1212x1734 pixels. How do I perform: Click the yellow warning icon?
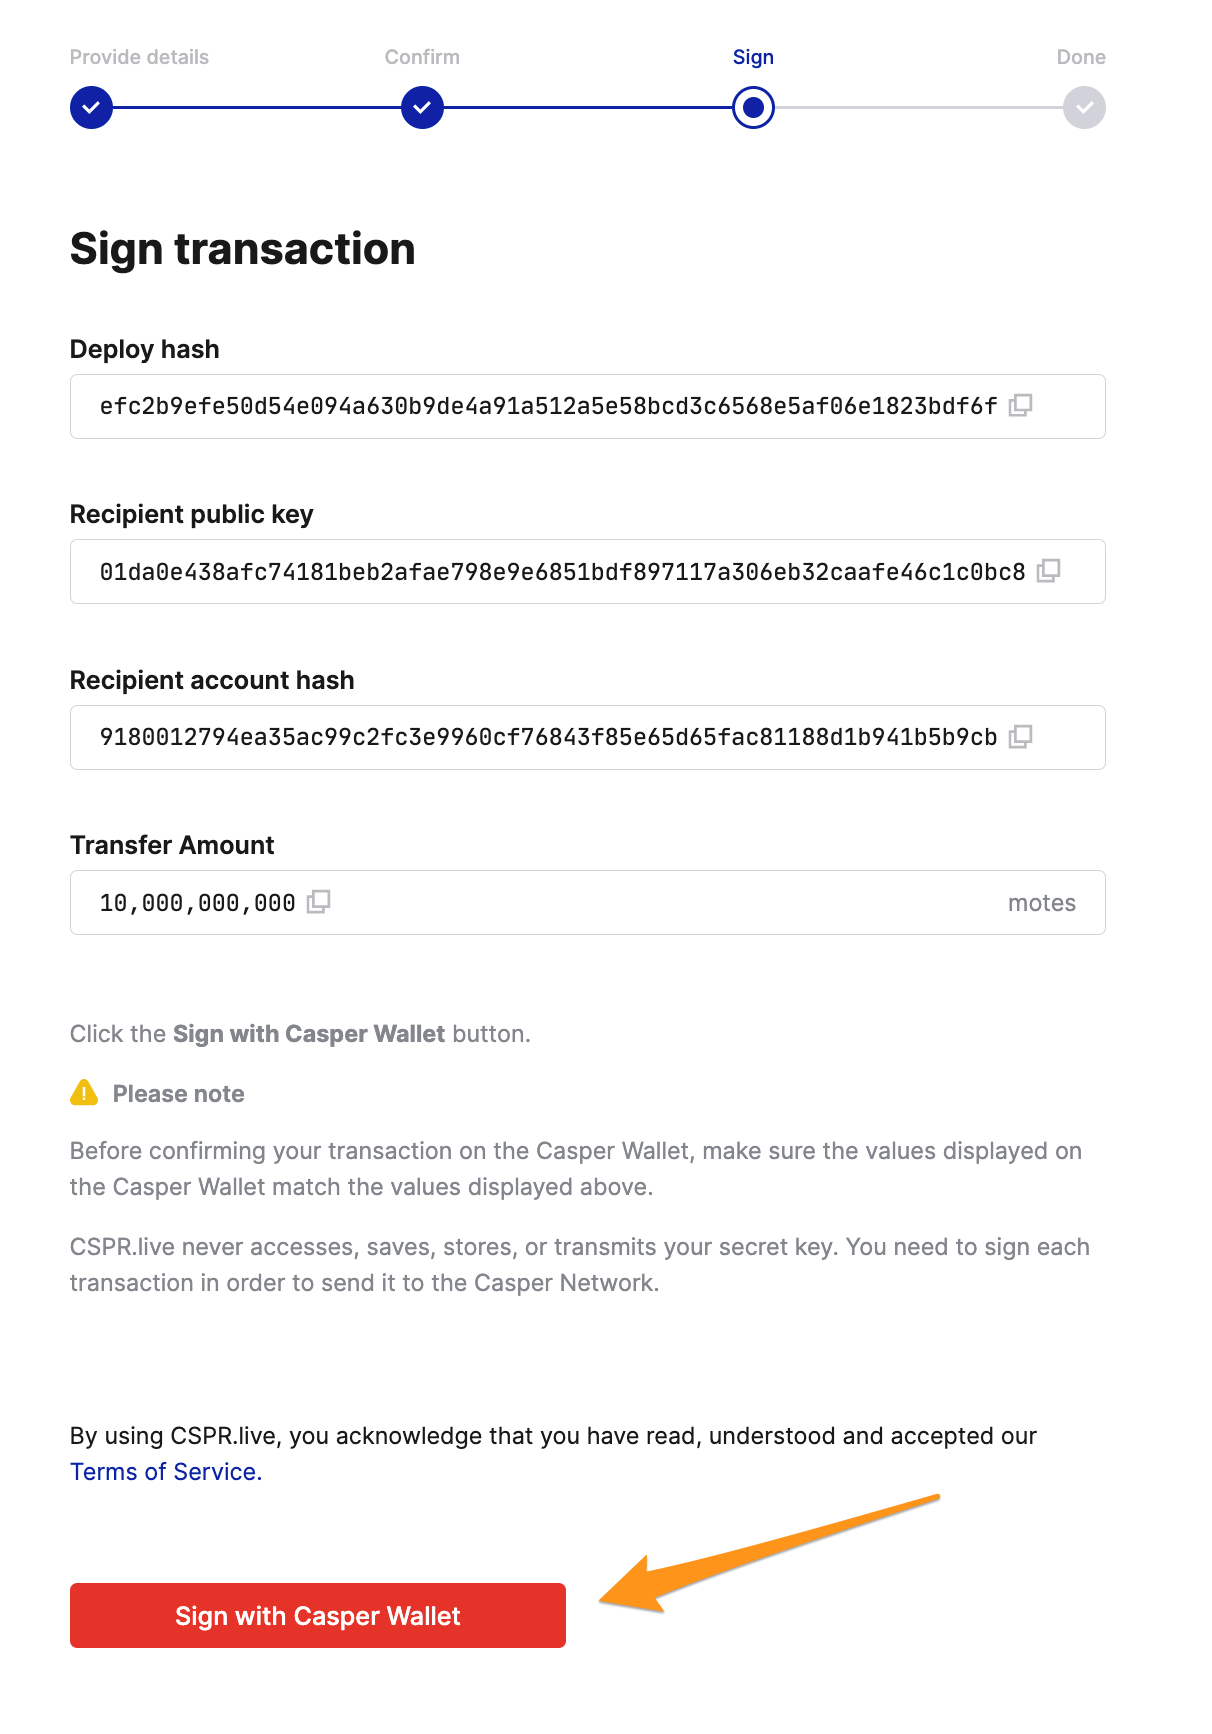[84, 1093]
